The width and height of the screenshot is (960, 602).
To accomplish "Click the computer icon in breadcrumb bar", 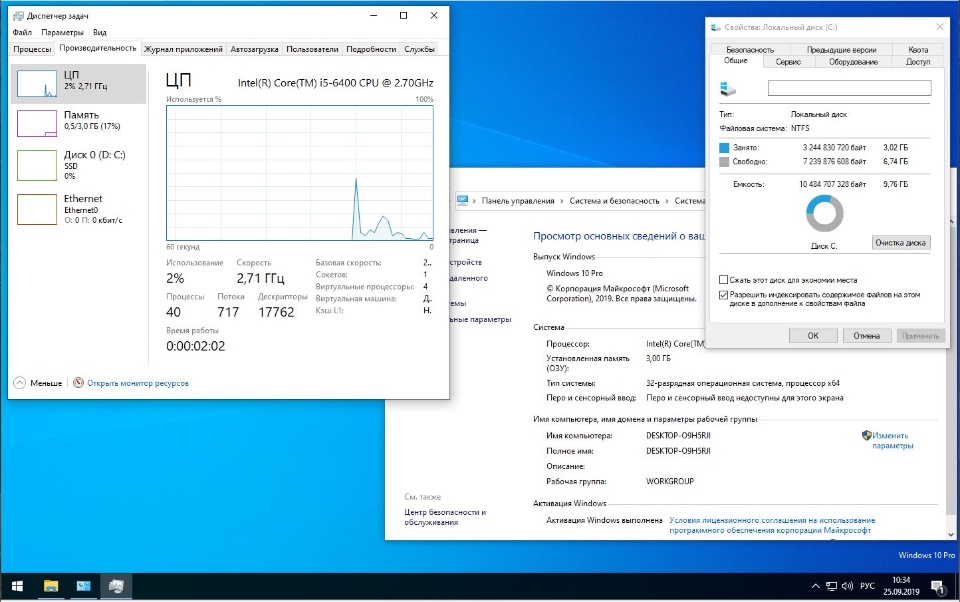I will pyautogui.click(x=462, y=200).
